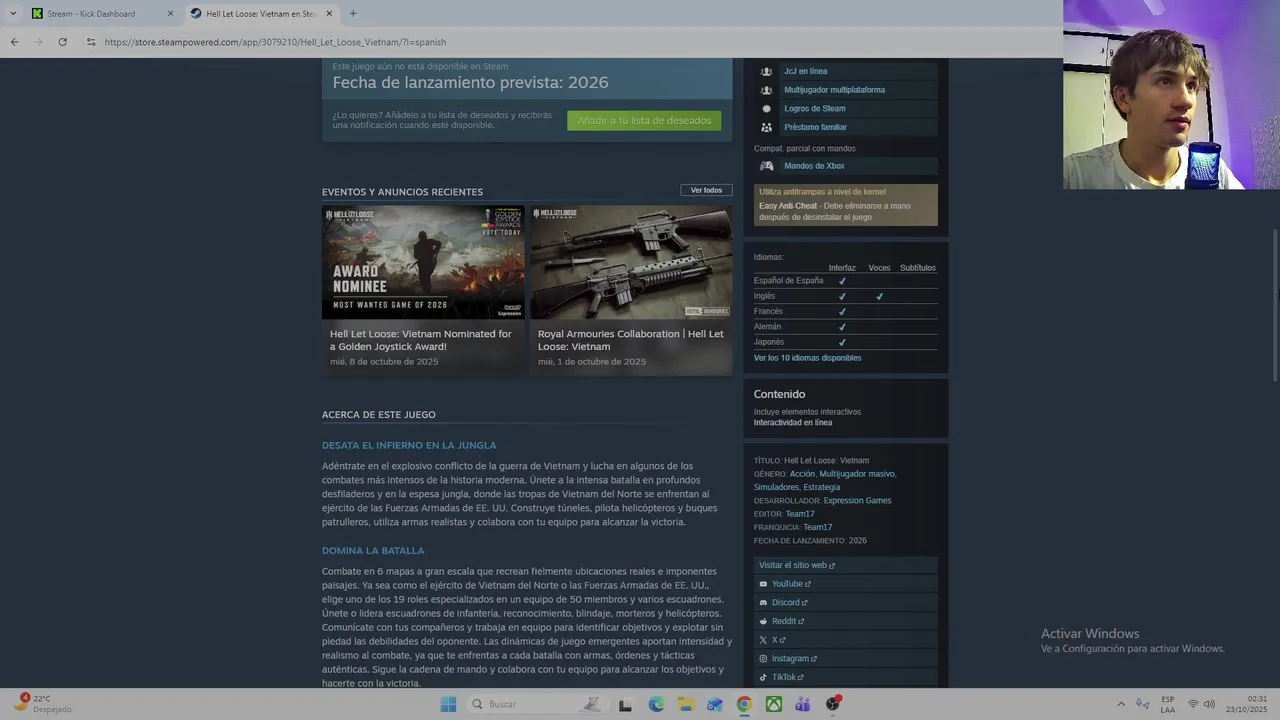Click the Estrategia genre link
The width and height of the screenshot is (1280, 720).
[x=822, y=487]
